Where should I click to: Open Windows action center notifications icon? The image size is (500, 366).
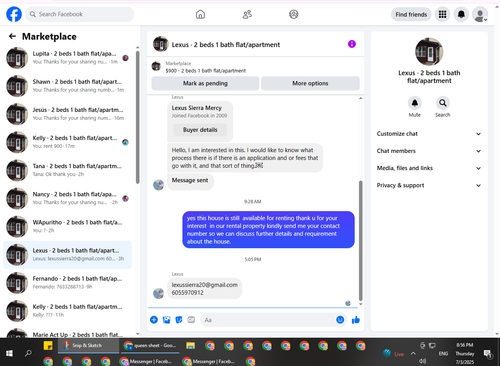pos(488,354)
